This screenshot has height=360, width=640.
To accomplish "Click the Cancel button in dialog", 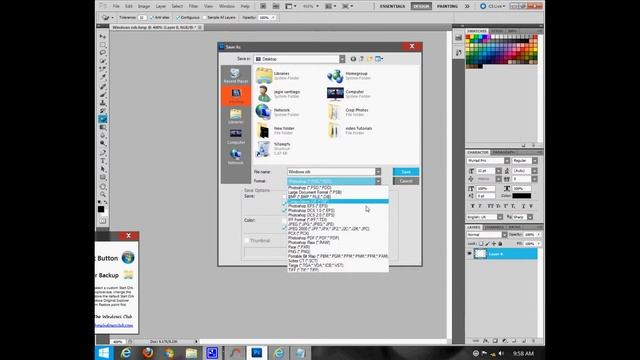I will point(406,181).
